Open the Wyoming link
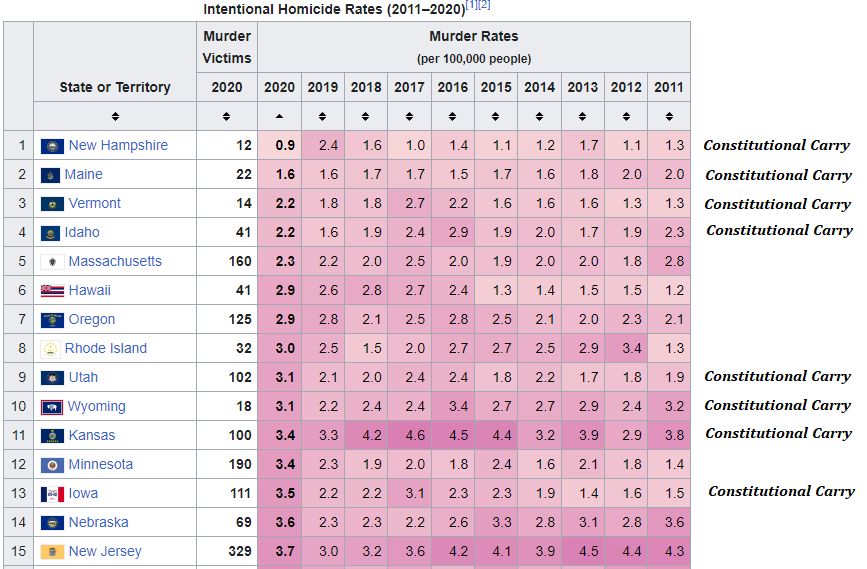This screenshot has height=569, width=867. click(x=97, y=406)
